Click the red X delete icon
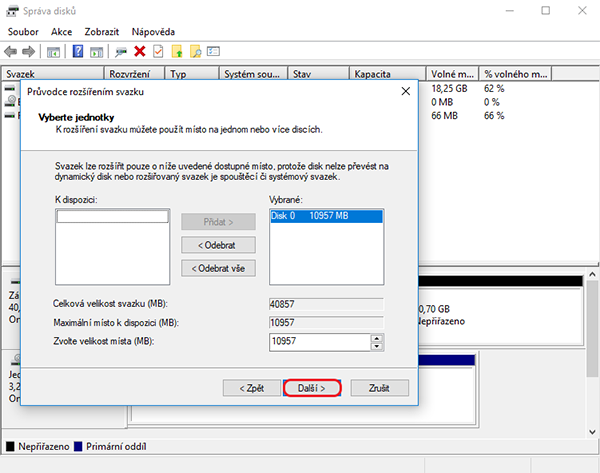The width and height of the screenshot is (600, 473). pos(139,51)
